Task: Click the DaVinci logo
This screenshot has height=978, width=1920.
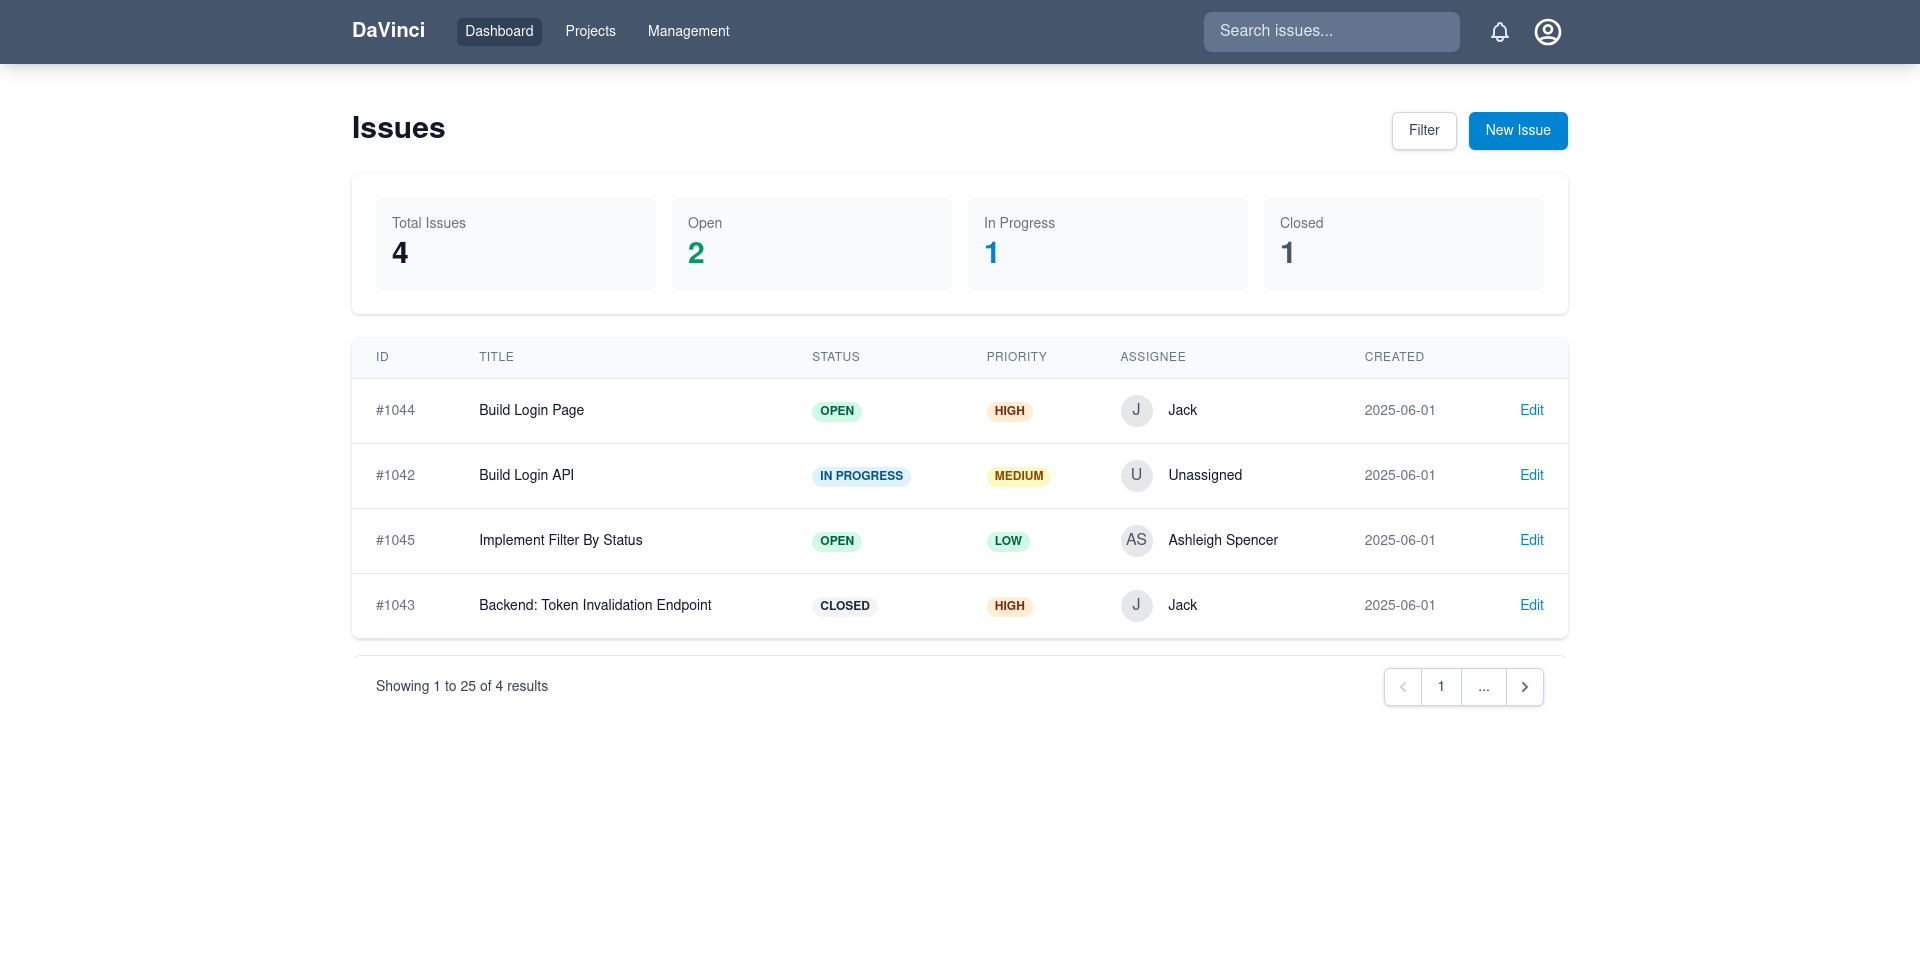Action: (x=388, y=31)
